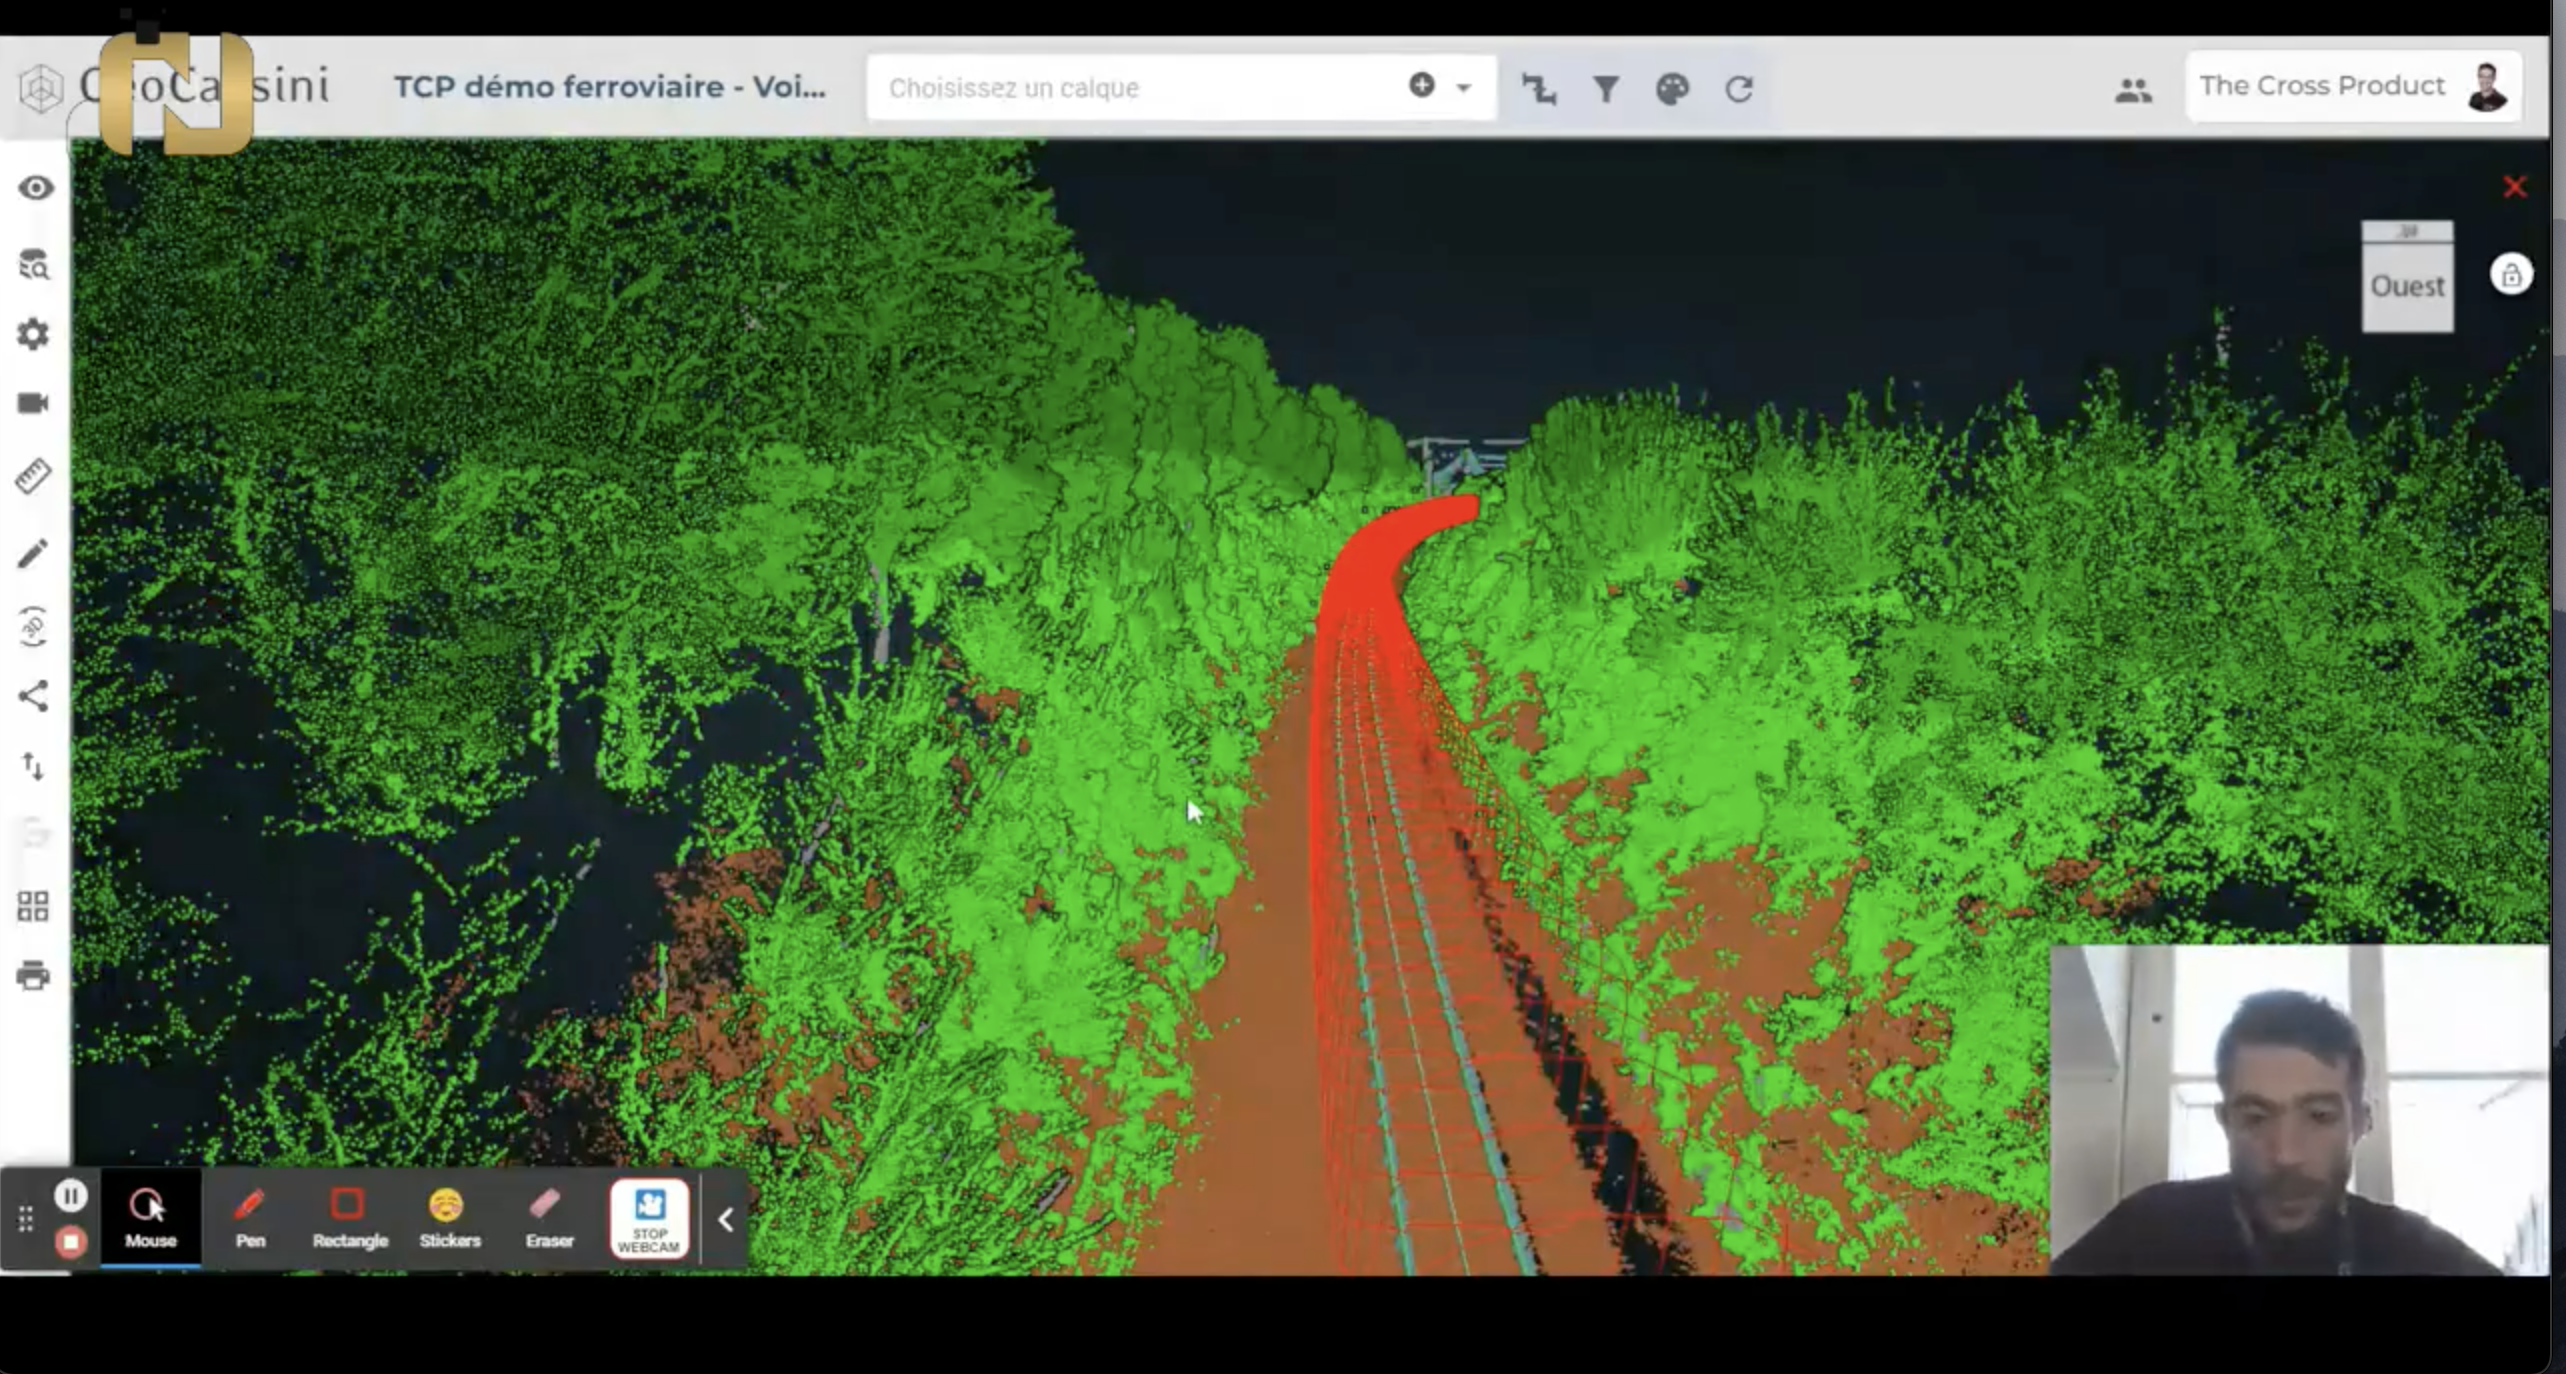Select the ruler measurement tool
The width and height of the screenshot is (2566, 1374).
pyautogui.click(x=33, y=476)
